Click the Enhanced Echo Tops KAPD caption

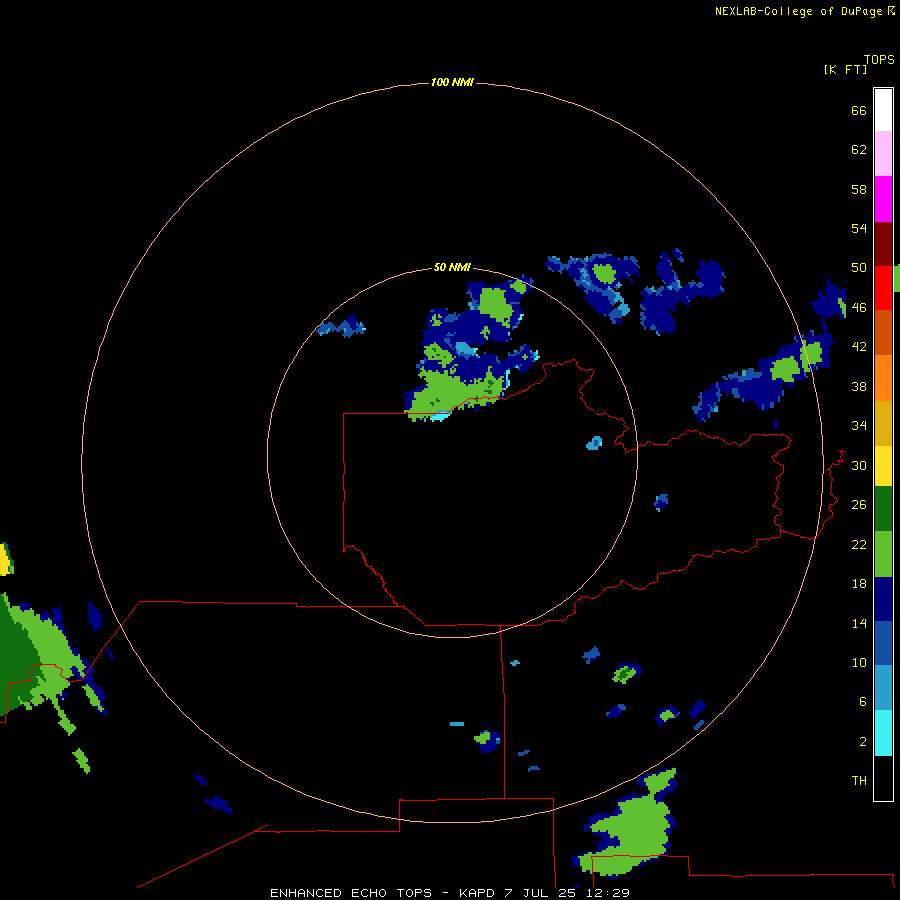450,893
